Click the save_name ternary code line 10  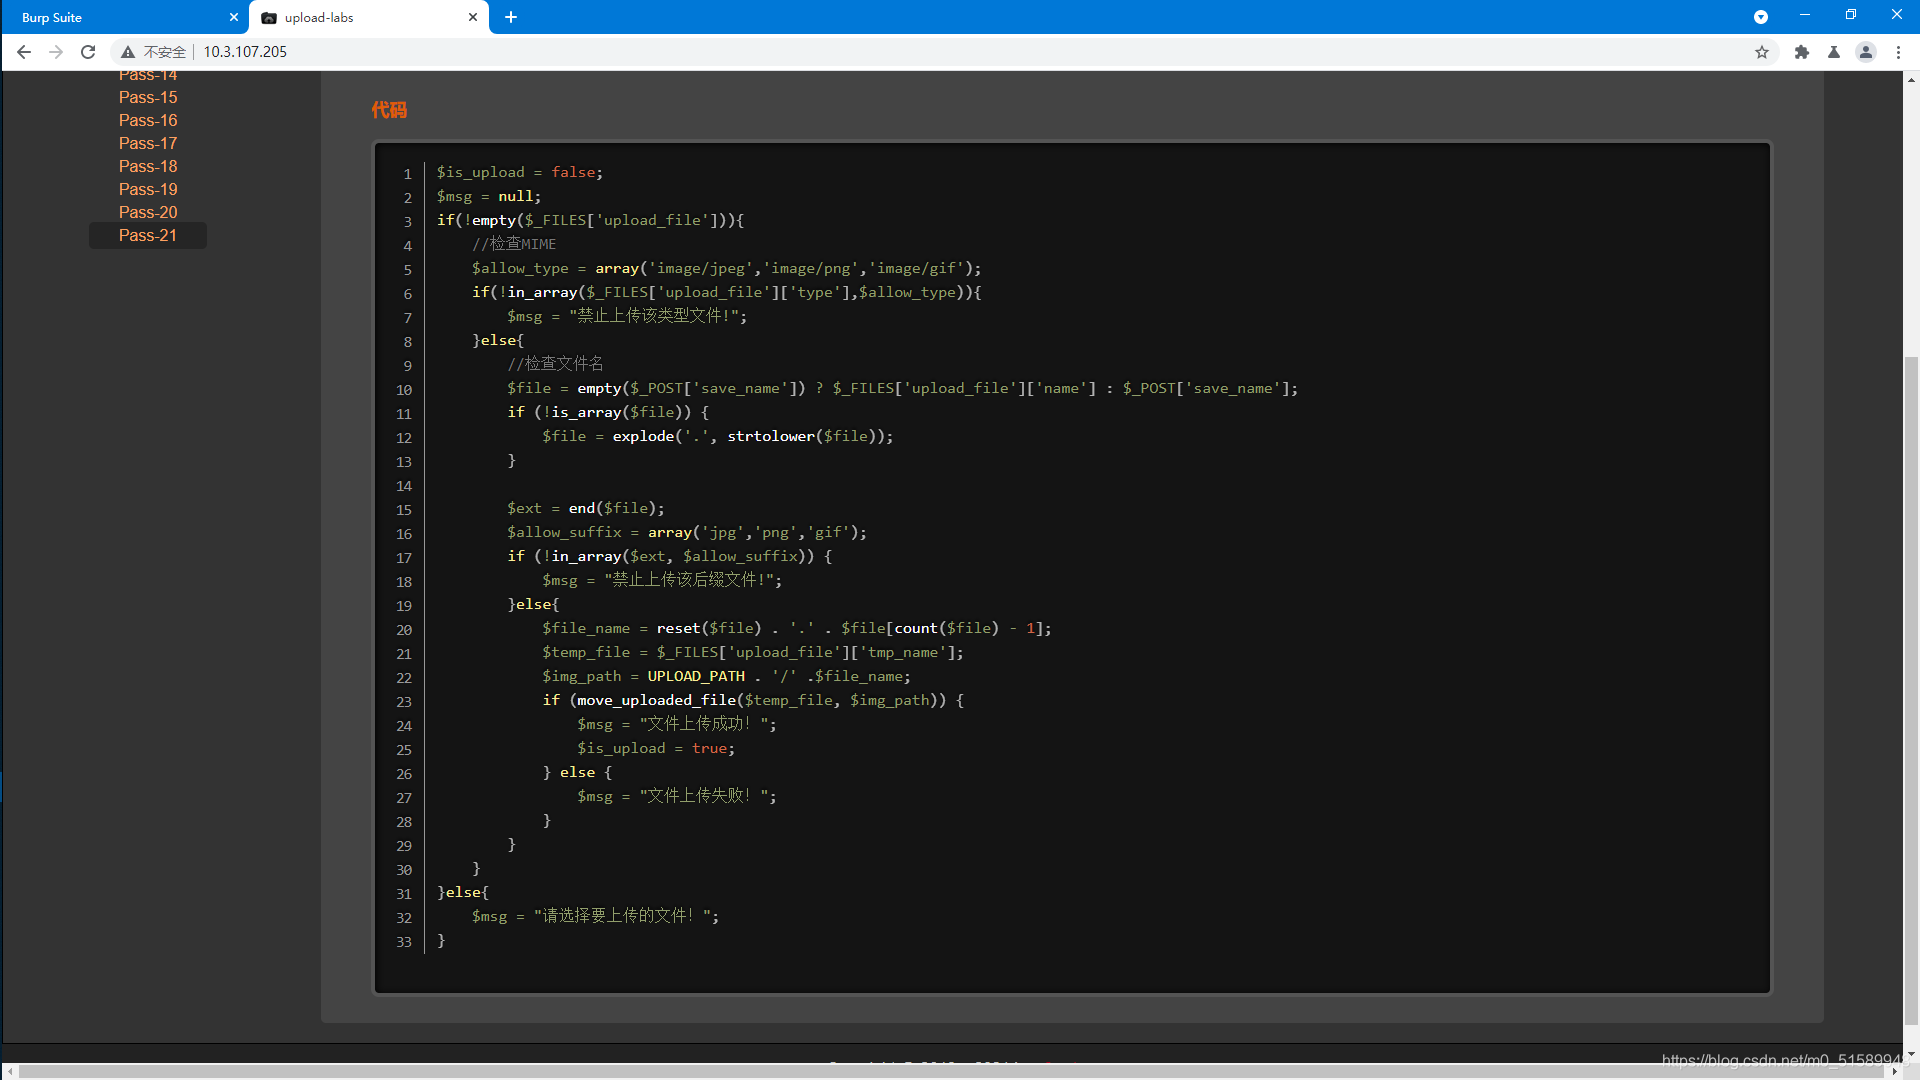[x=902, y=388]
